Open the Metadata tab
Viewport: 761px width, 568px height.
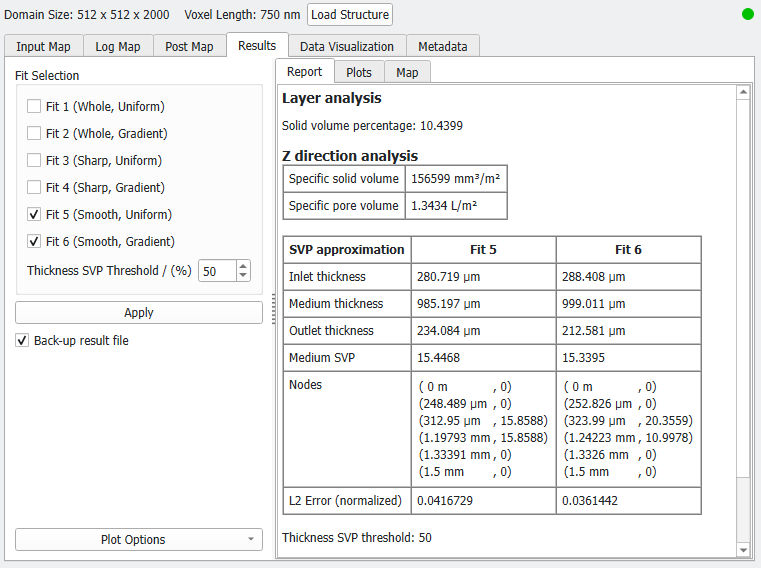pos(443,47)
